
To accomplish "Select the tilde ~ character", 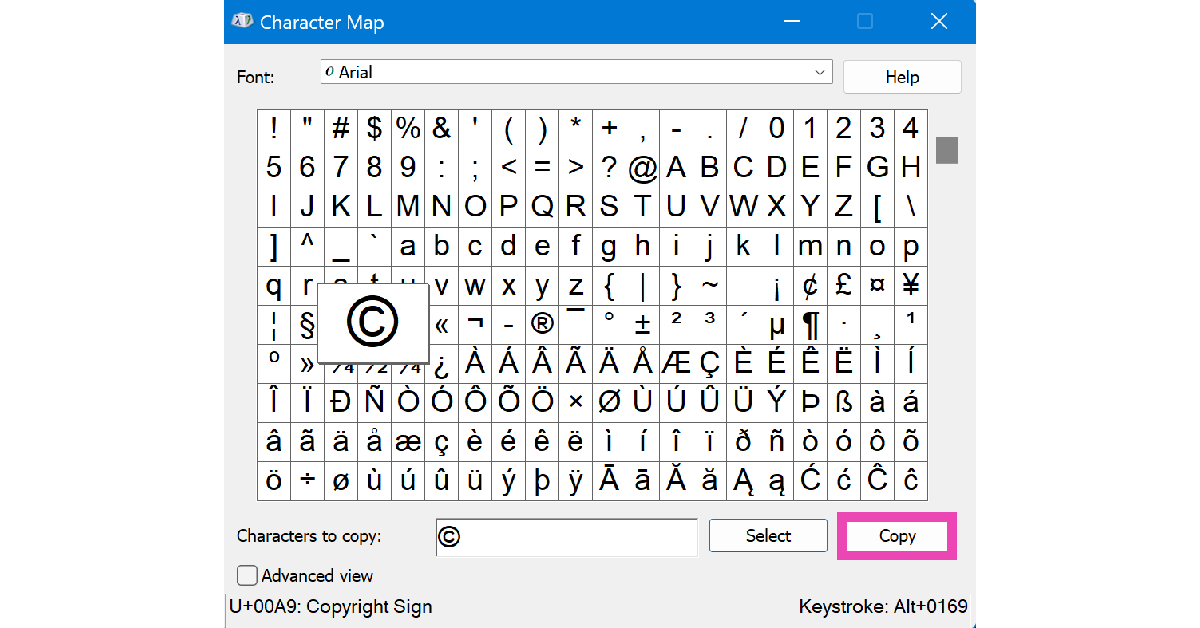I will (x=710, y=285).
